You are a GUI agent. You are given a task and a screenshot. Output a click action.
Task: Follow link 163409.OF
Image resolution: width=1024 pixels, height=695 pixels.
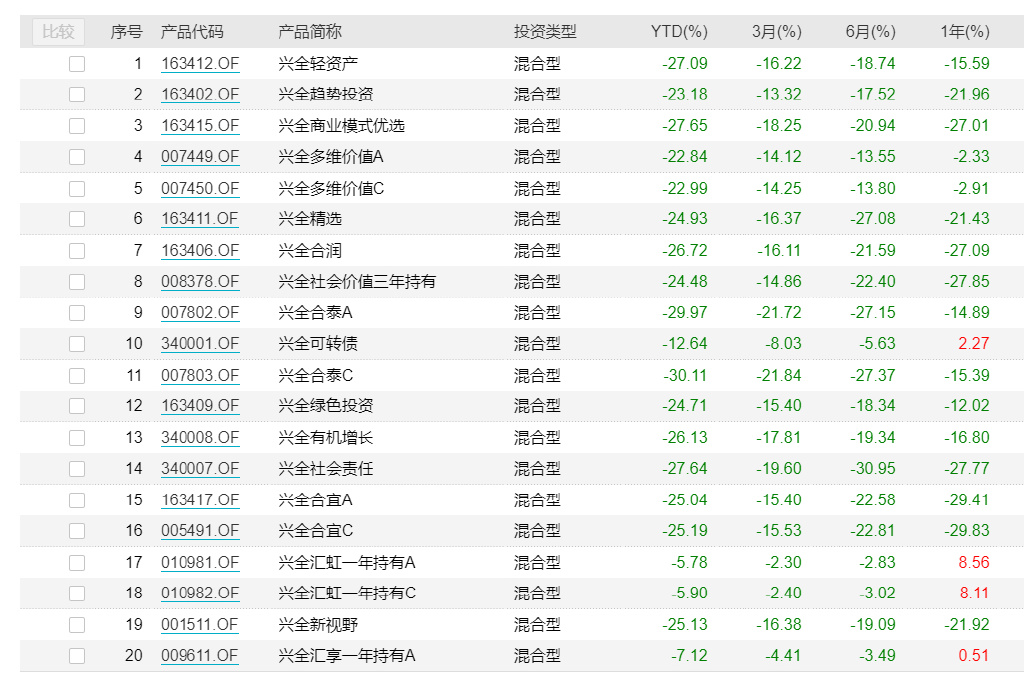coord(200,406)
